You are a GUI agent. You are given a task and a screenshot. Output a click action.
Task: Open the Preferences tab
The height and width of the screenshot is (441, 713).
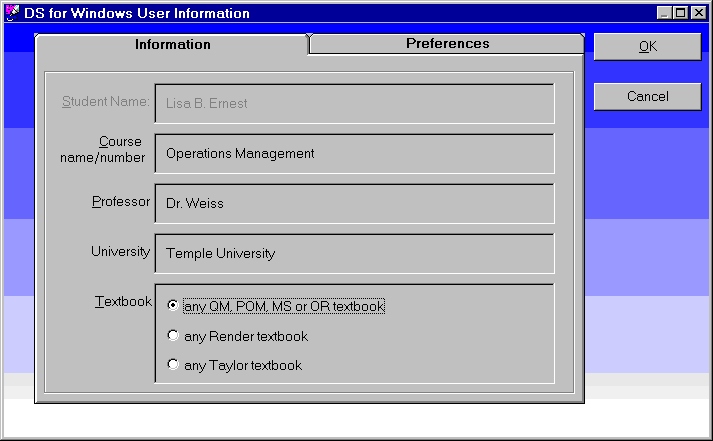pos(447,44)
